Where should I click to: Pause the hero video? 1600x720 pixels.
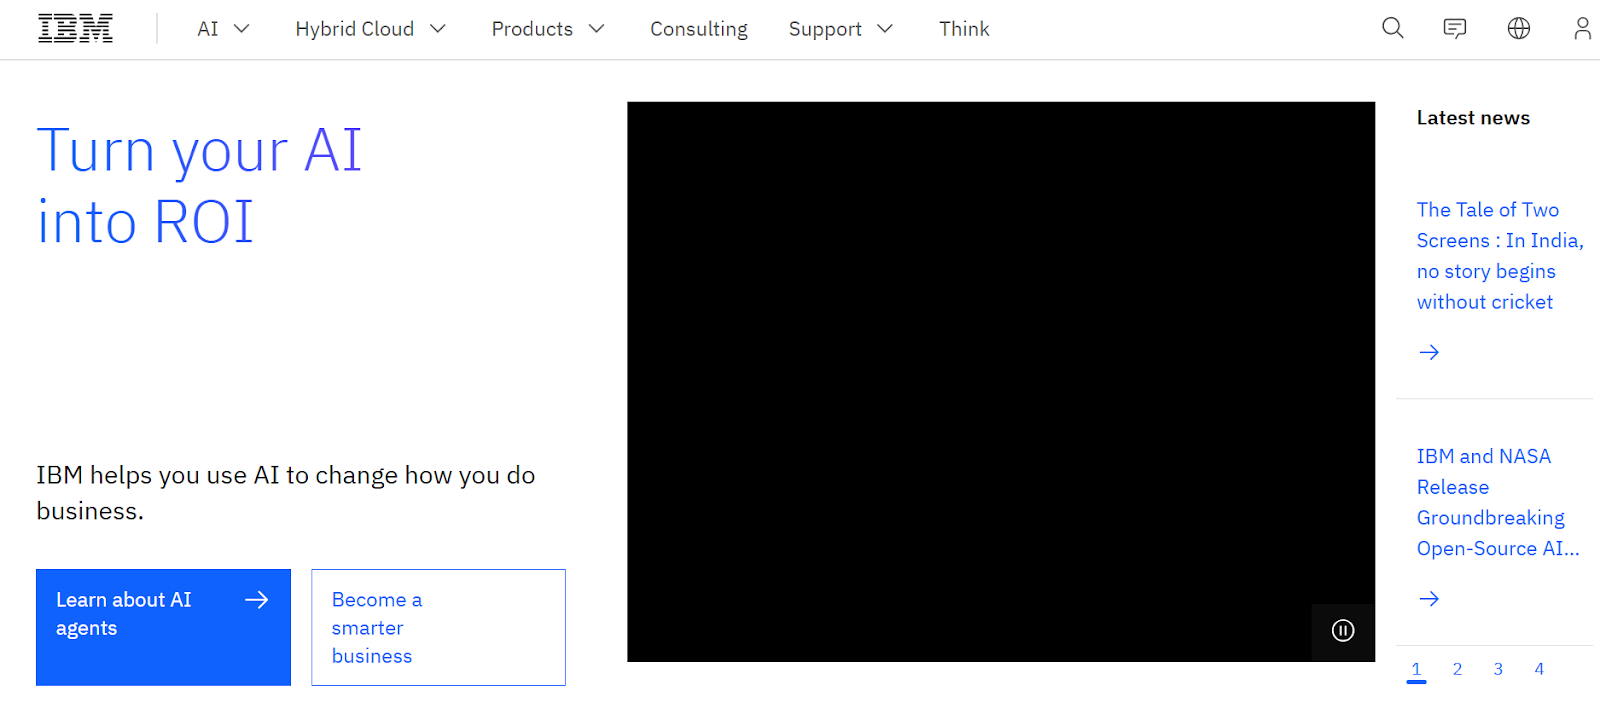pyautogui.click(x=1343, y=631)
